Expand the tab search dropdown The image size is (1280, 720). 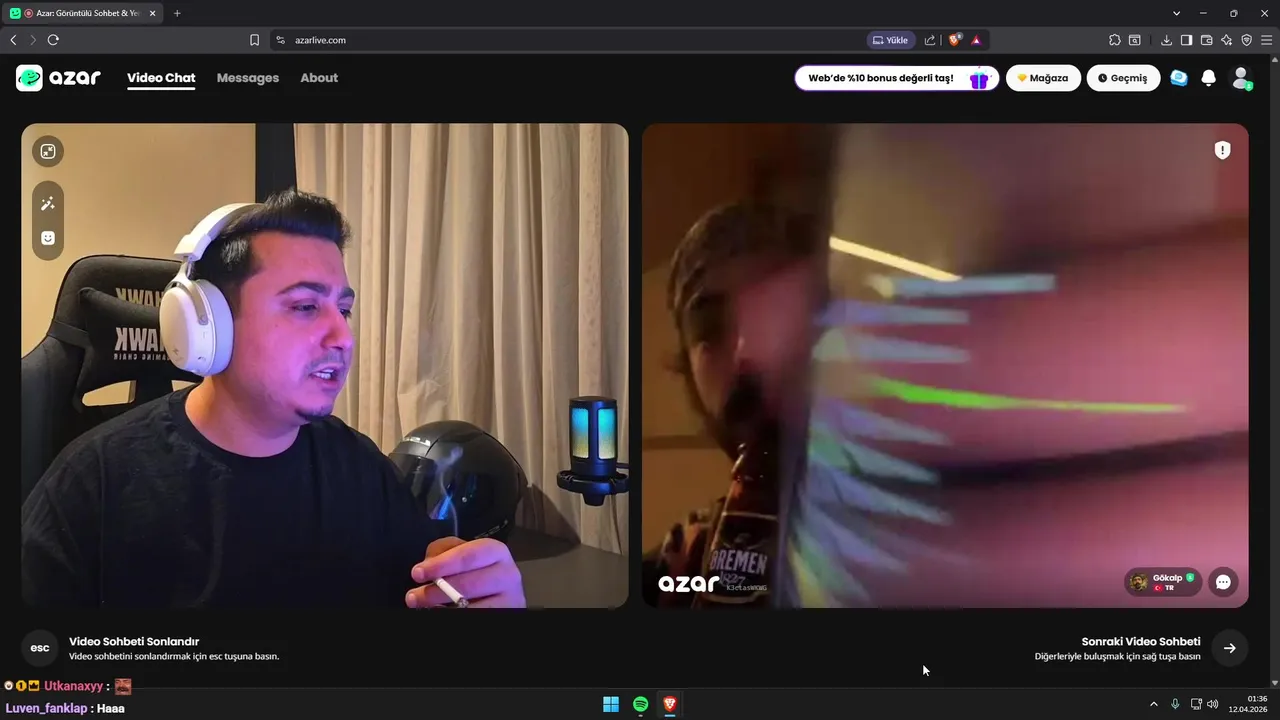(x=1175, y=13)
